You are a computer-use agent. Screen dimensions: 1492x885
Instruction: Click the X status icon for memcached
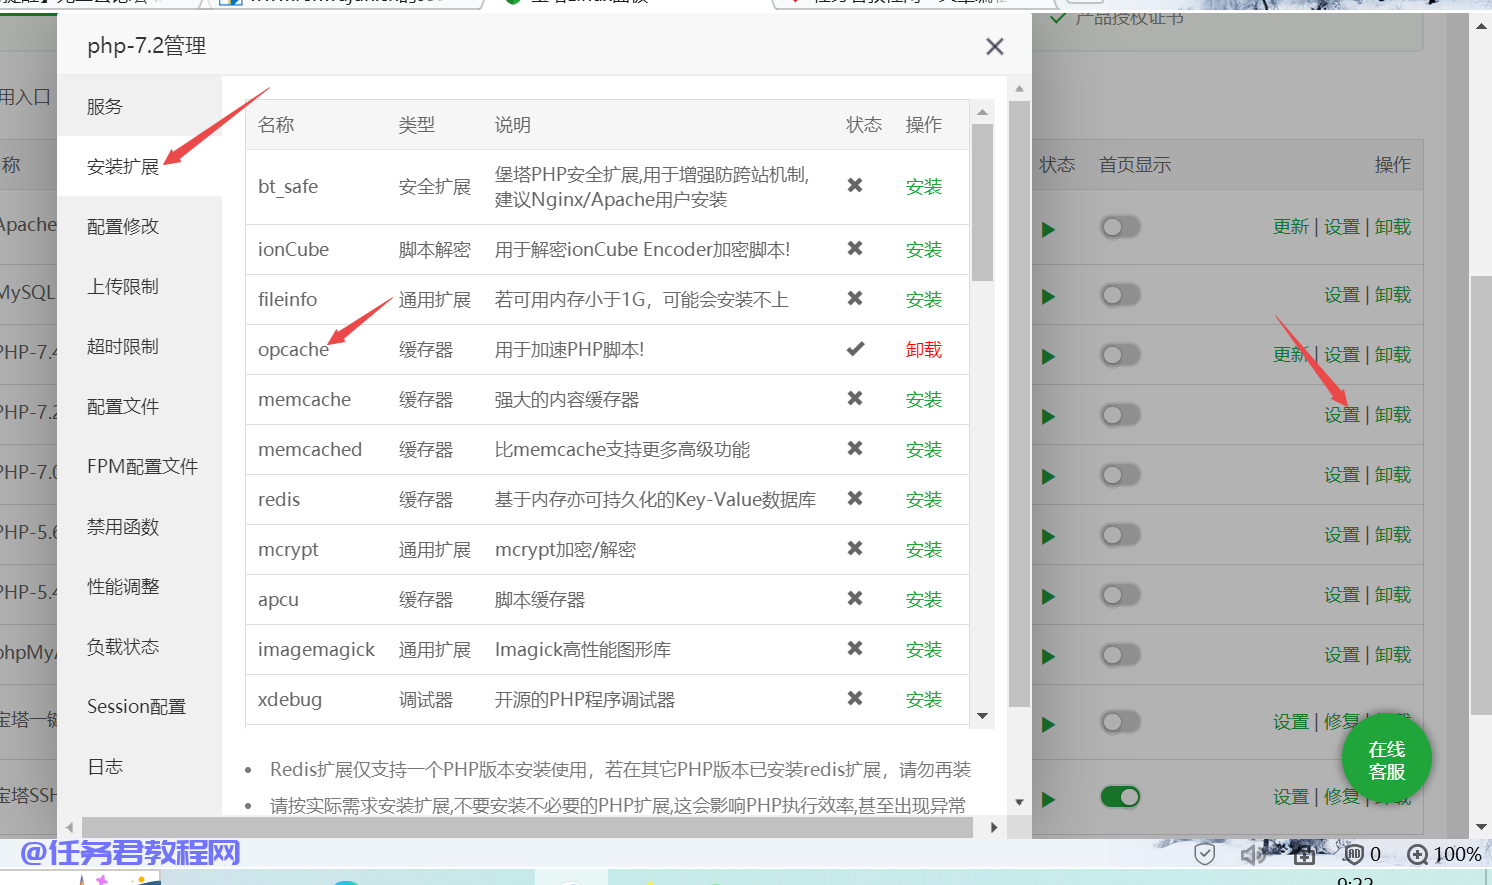click(x=855, y=448)
